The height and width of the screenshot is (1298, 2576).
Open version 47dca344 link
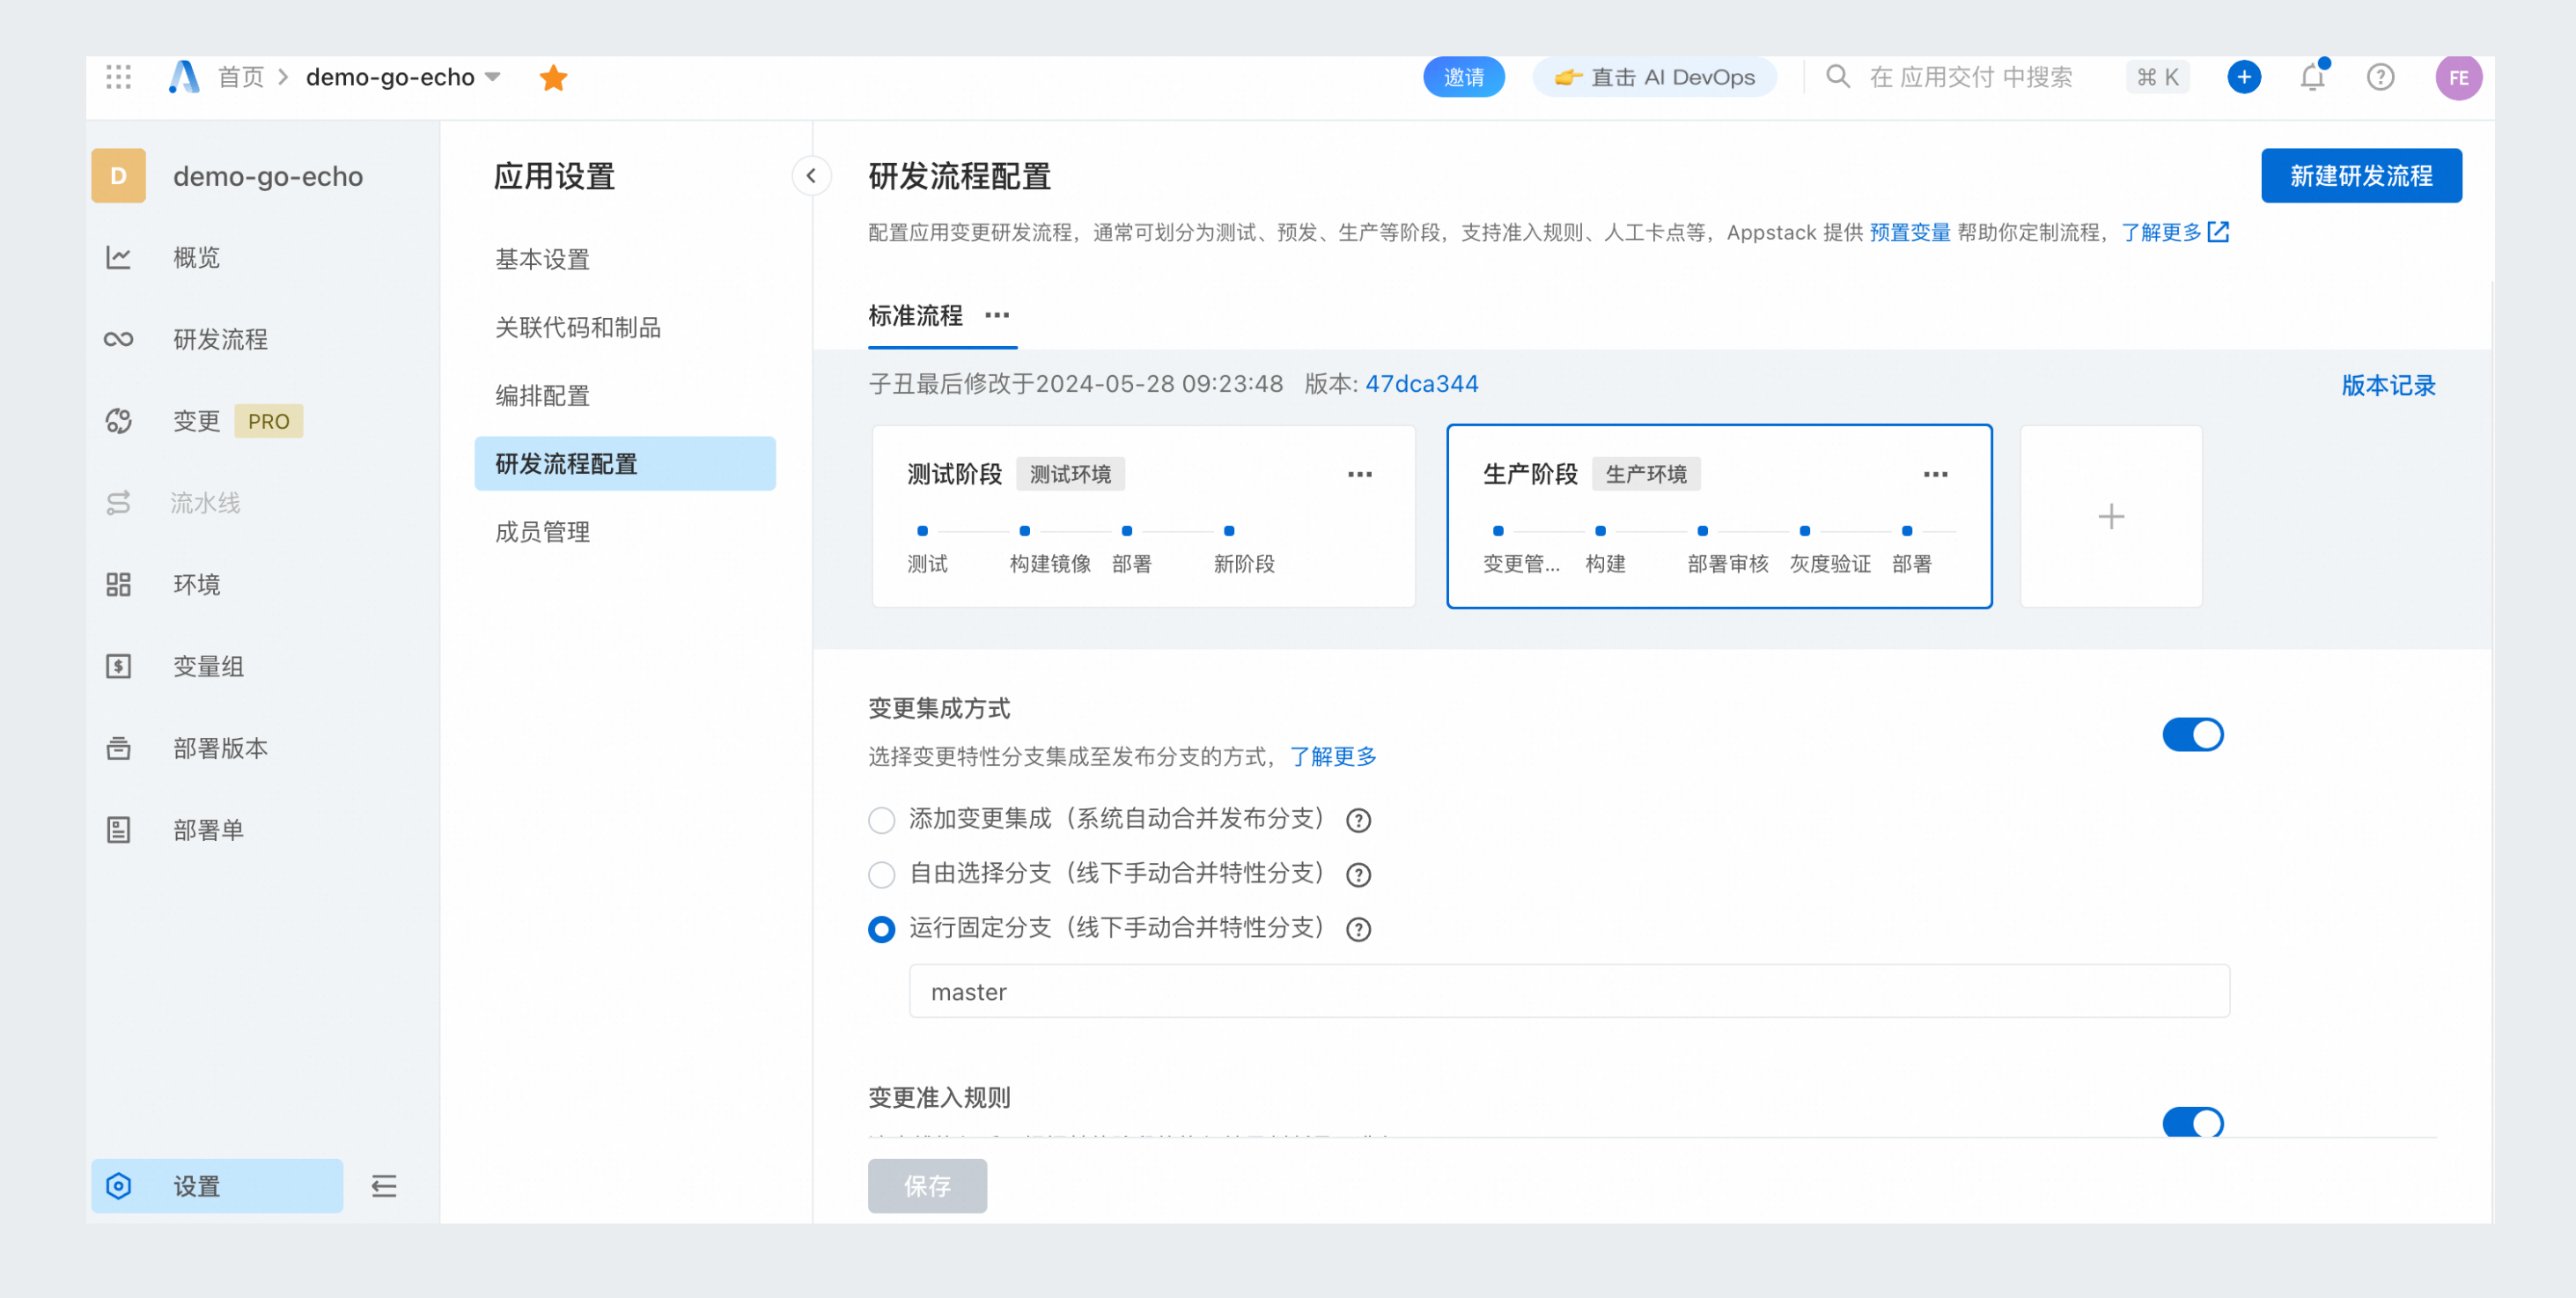click(1421, 384)
